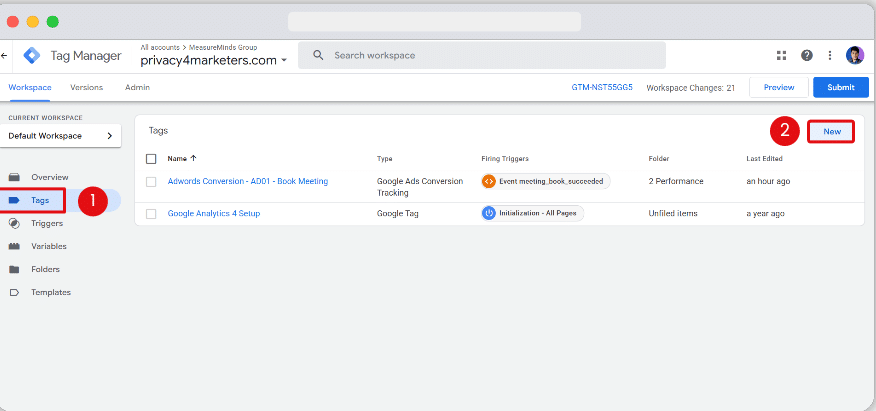
Task: Open the Adwords Conversion - AD01 tag link
Action: pyautogui.click(x=248, y=181)
